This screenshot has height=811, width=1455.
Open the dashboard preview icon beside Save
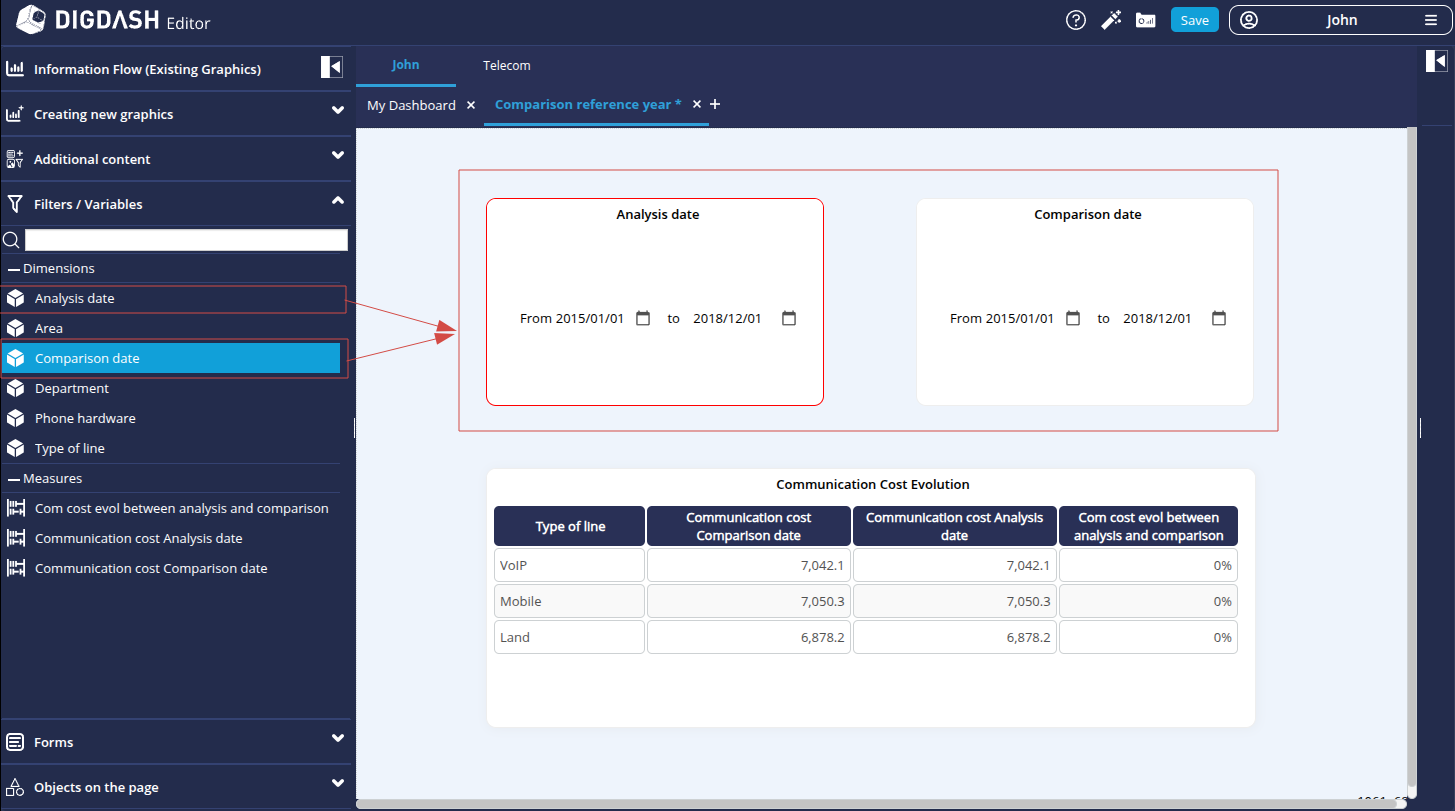1146,20
